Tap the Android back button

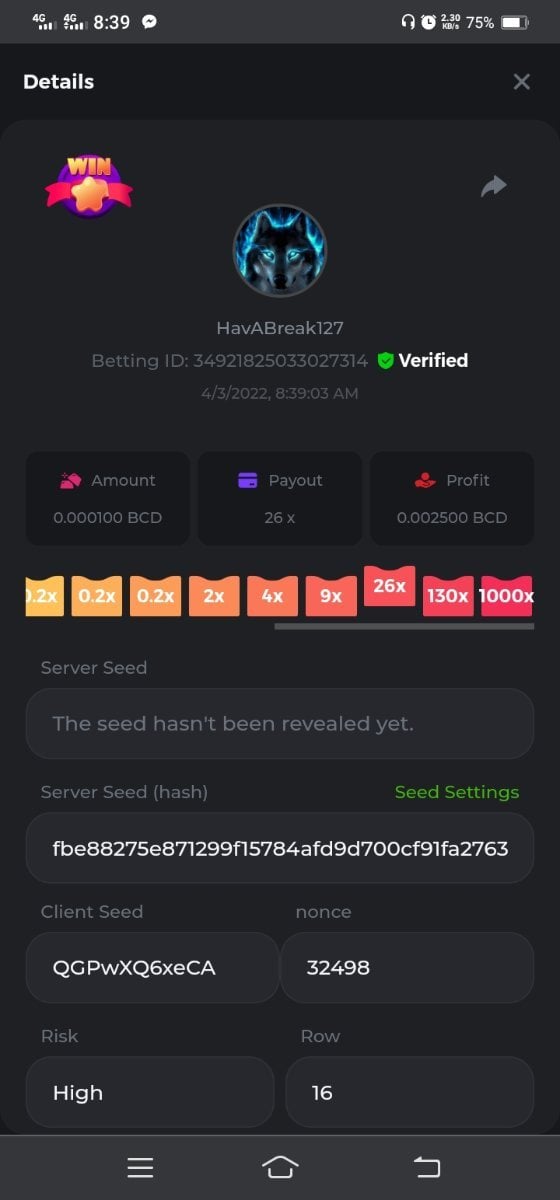coord(427,1166)
